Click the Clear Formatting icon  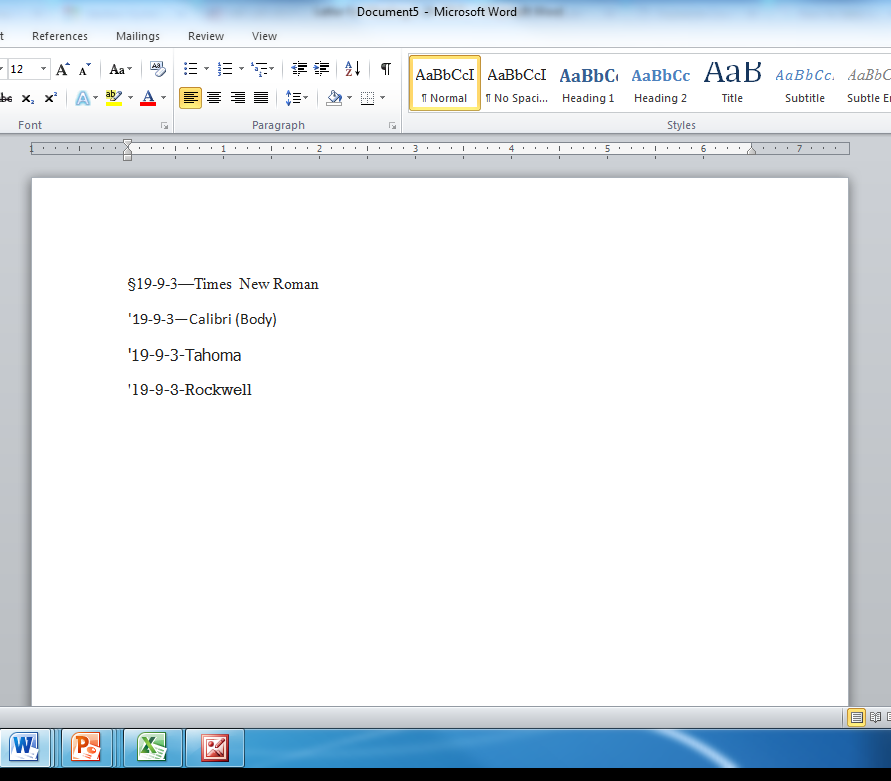[x=157, y=69]
